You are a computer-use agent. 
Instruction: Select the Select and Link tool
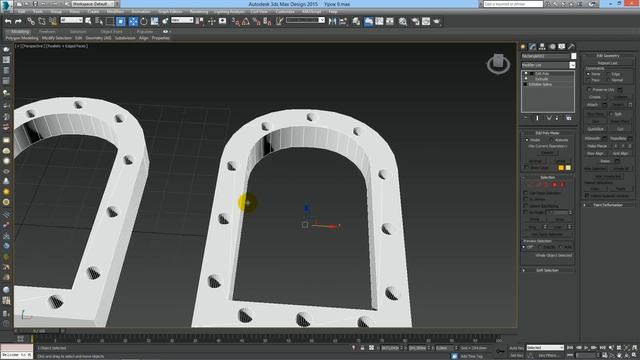coord(31,21)
